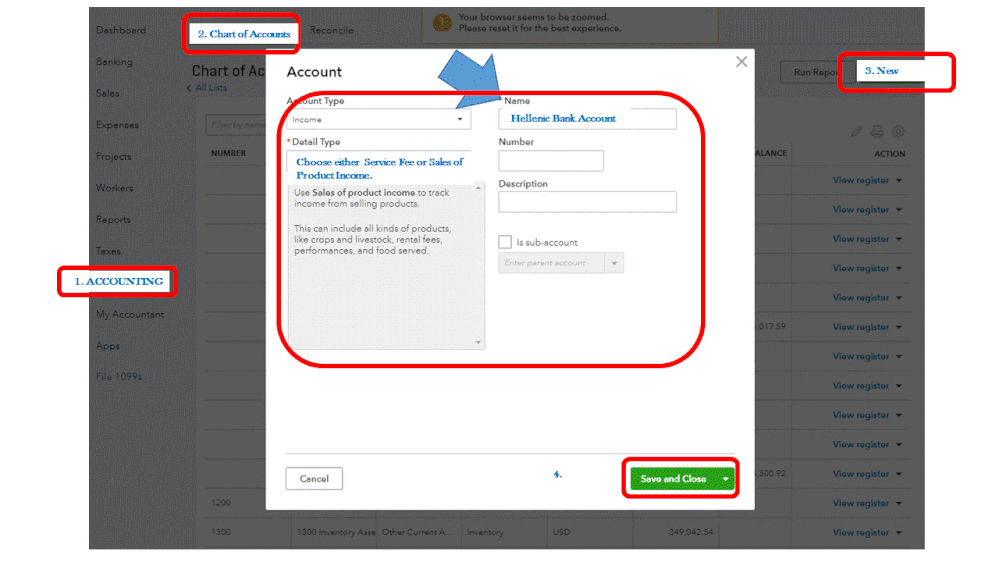Click the Detail Type scrollbar down arrow
The width and height of the screenshot is (999, 562).
pos(478,343)
